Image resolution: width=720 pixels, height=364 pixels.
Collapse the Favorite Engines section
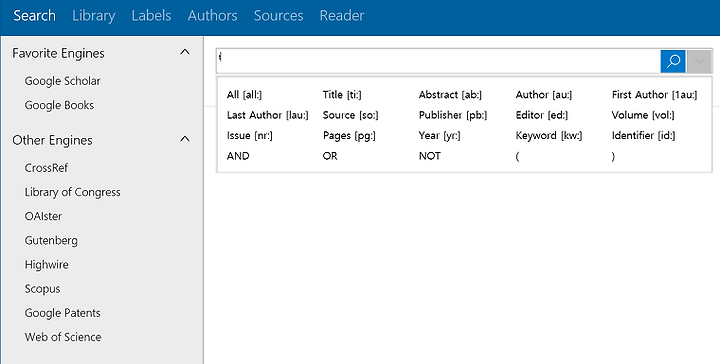point(185,52)
